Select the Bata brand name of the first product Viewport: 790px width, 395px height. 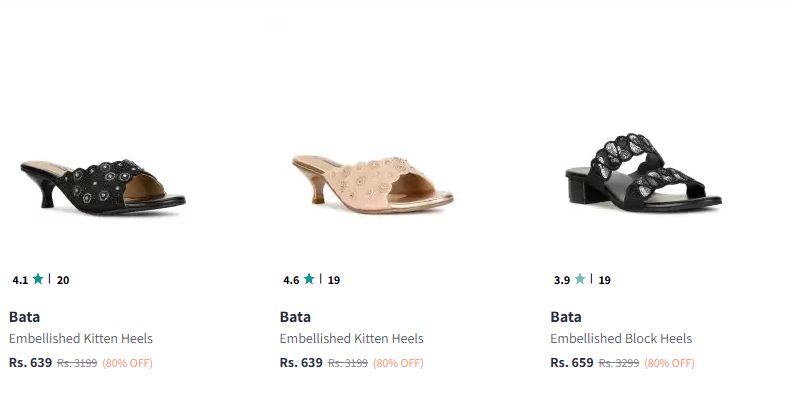tap(24, 317)
